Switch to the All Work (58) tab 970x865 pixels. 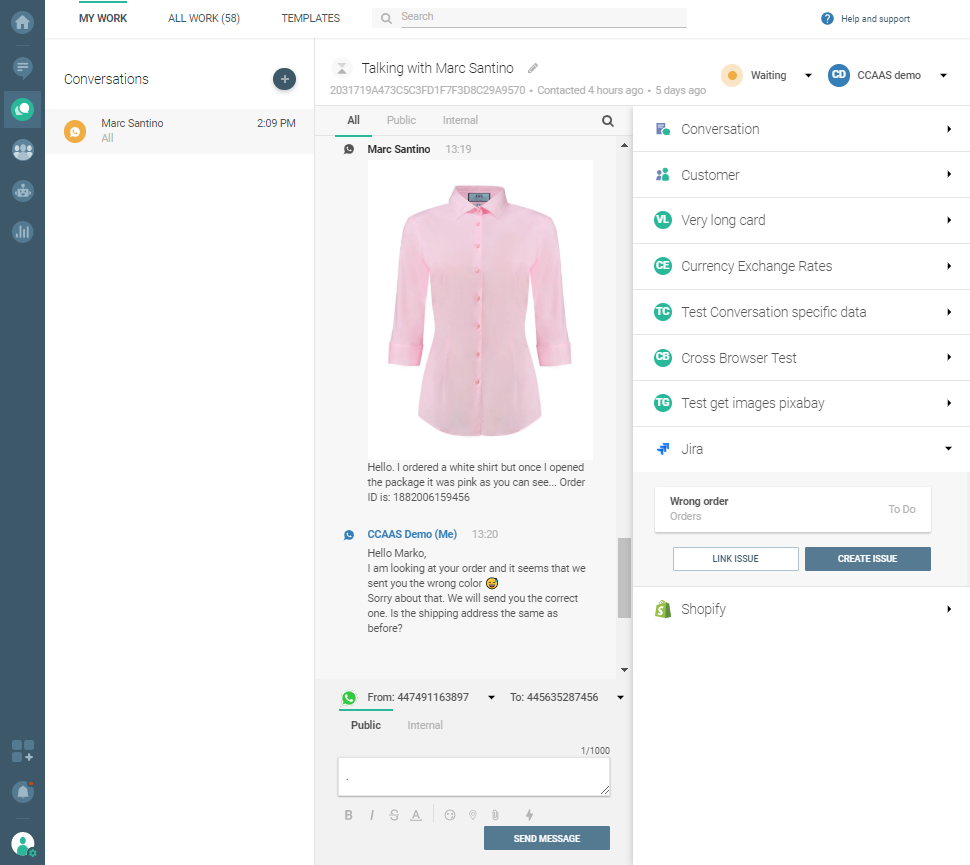[x=204, y=18]
